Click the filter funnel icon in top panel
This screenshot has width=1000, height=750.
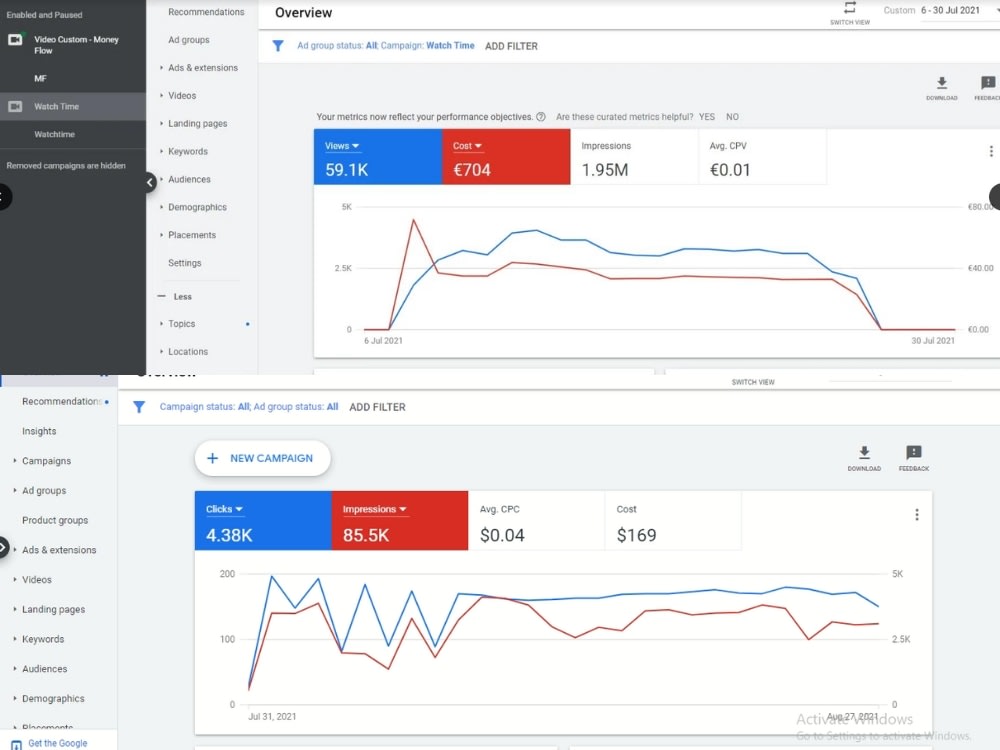278,46
